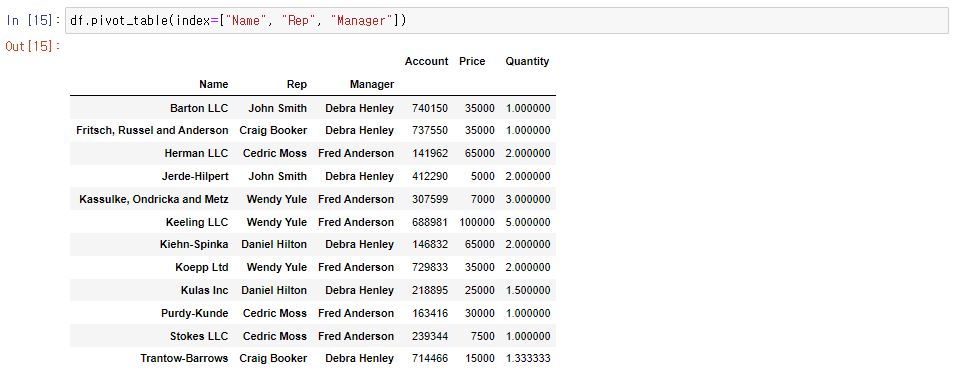956x375 pixels.
Task: Click account value 307599
Action: pyautogui.click(x=430, y=199)
